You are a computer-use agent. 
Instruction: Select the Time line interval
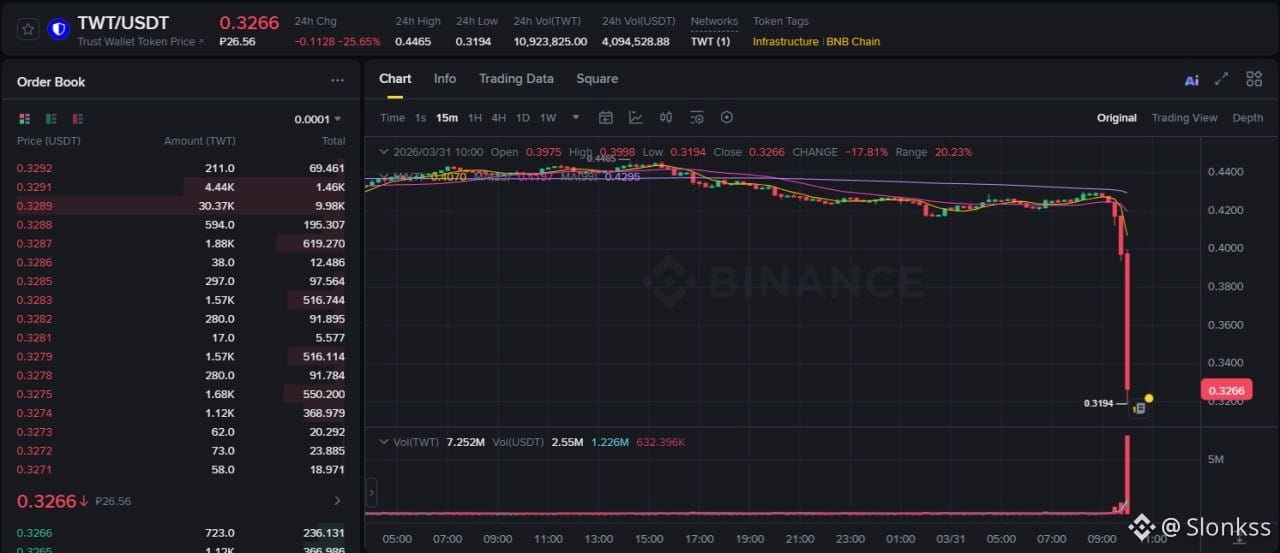[x=392, y=118]
